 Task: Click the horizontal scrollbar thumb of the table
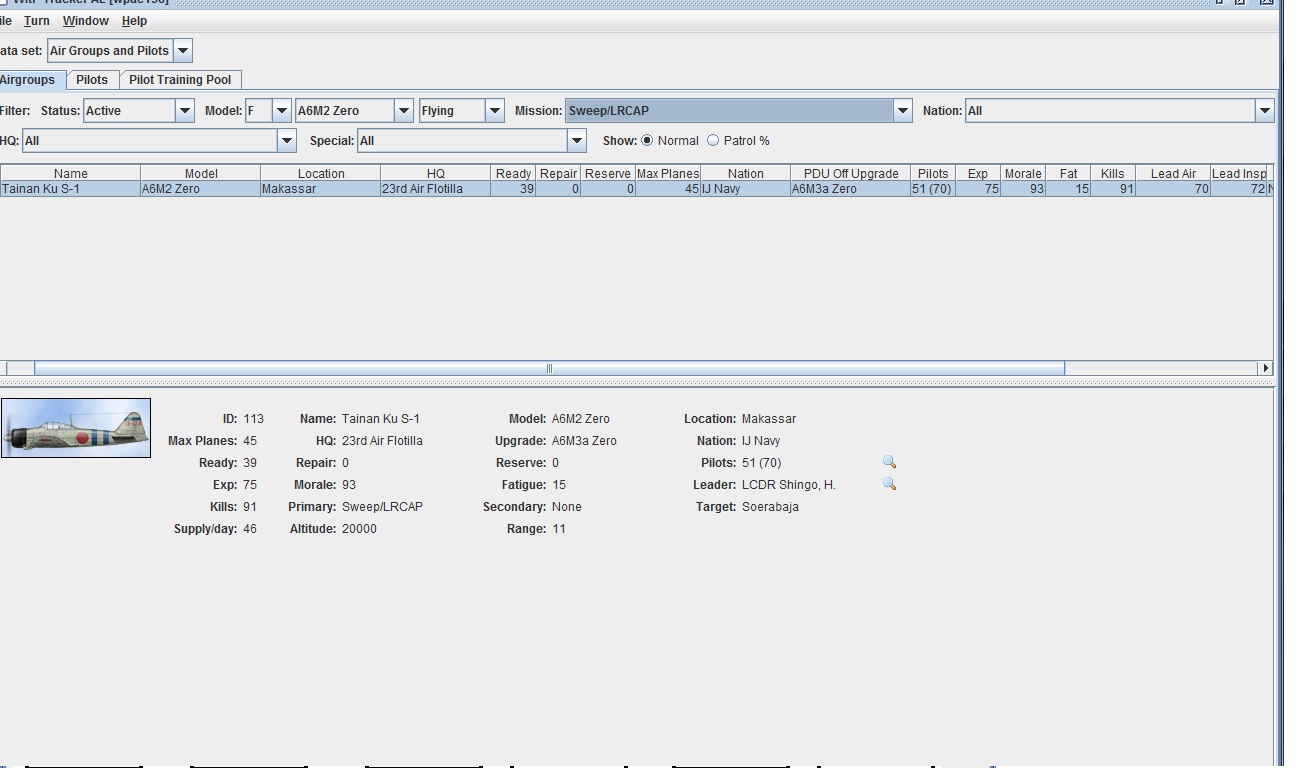549,368
